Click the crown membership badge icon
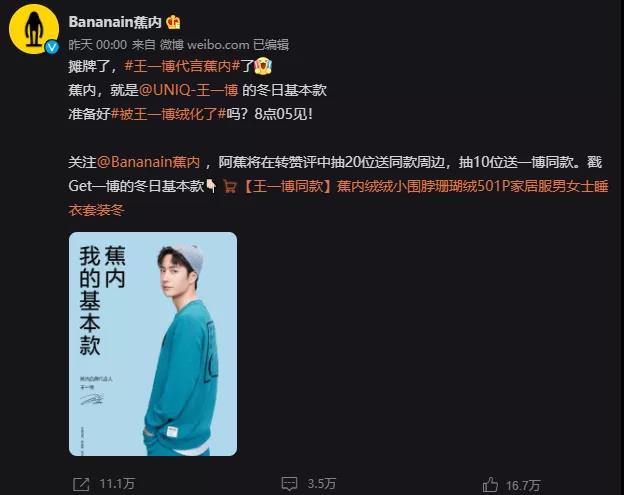The width and height of the screenshot is (624, 495). pyautogui.click(x=173, y=22)
